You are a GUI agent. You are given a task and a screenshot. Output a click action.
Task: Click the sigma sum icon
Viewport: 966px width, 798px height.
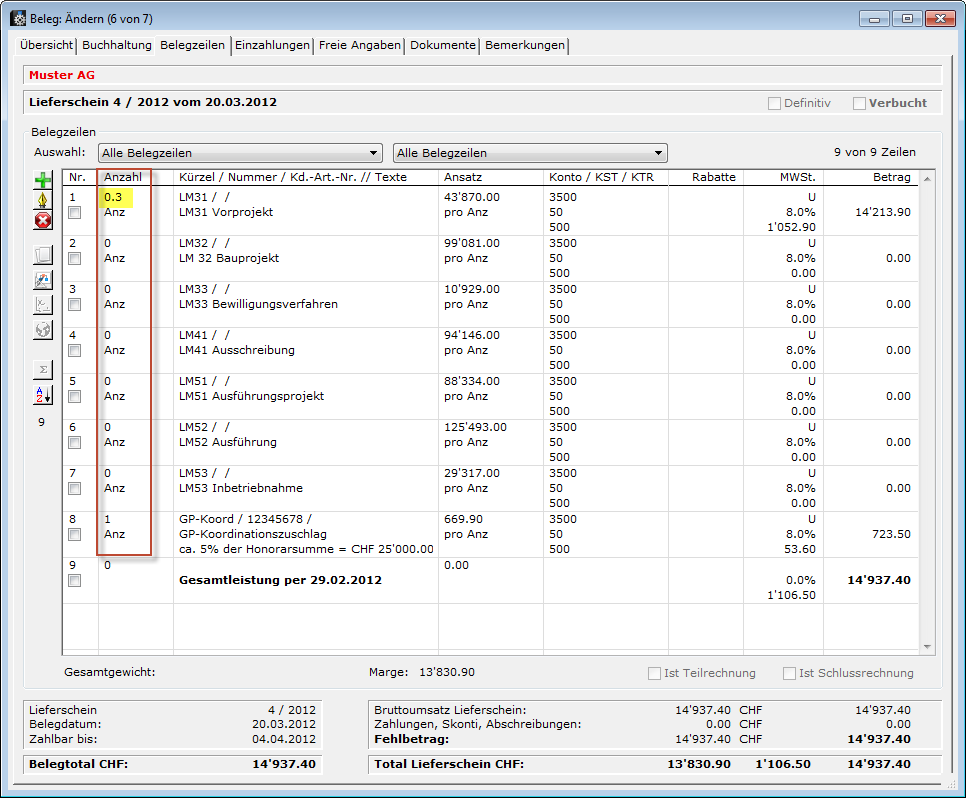click(43, 370)
